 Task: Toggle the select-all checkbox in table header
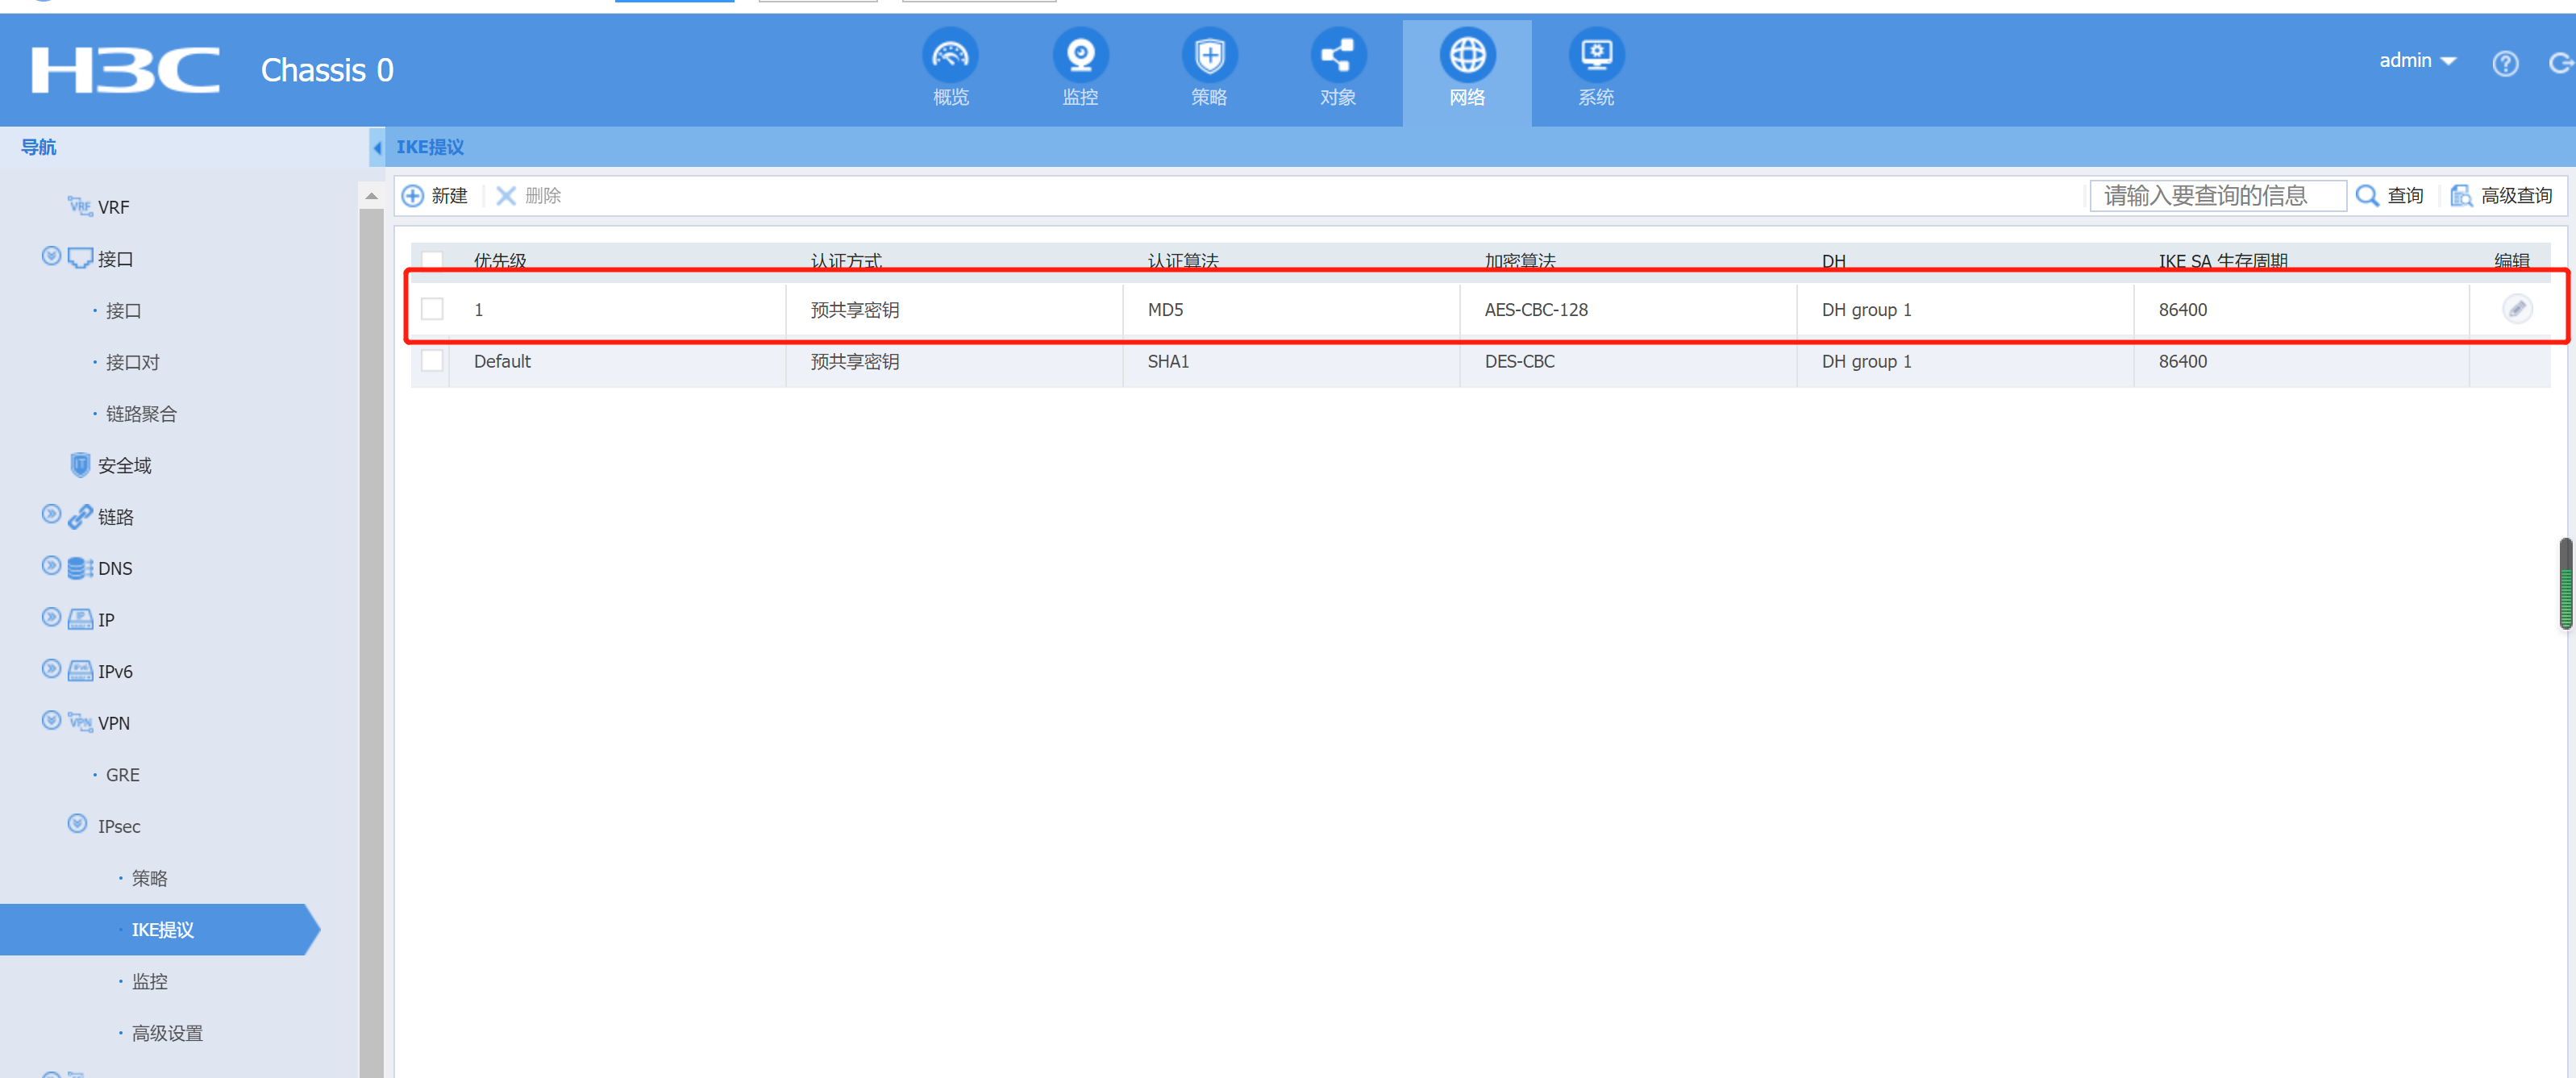tap(432, 258)
